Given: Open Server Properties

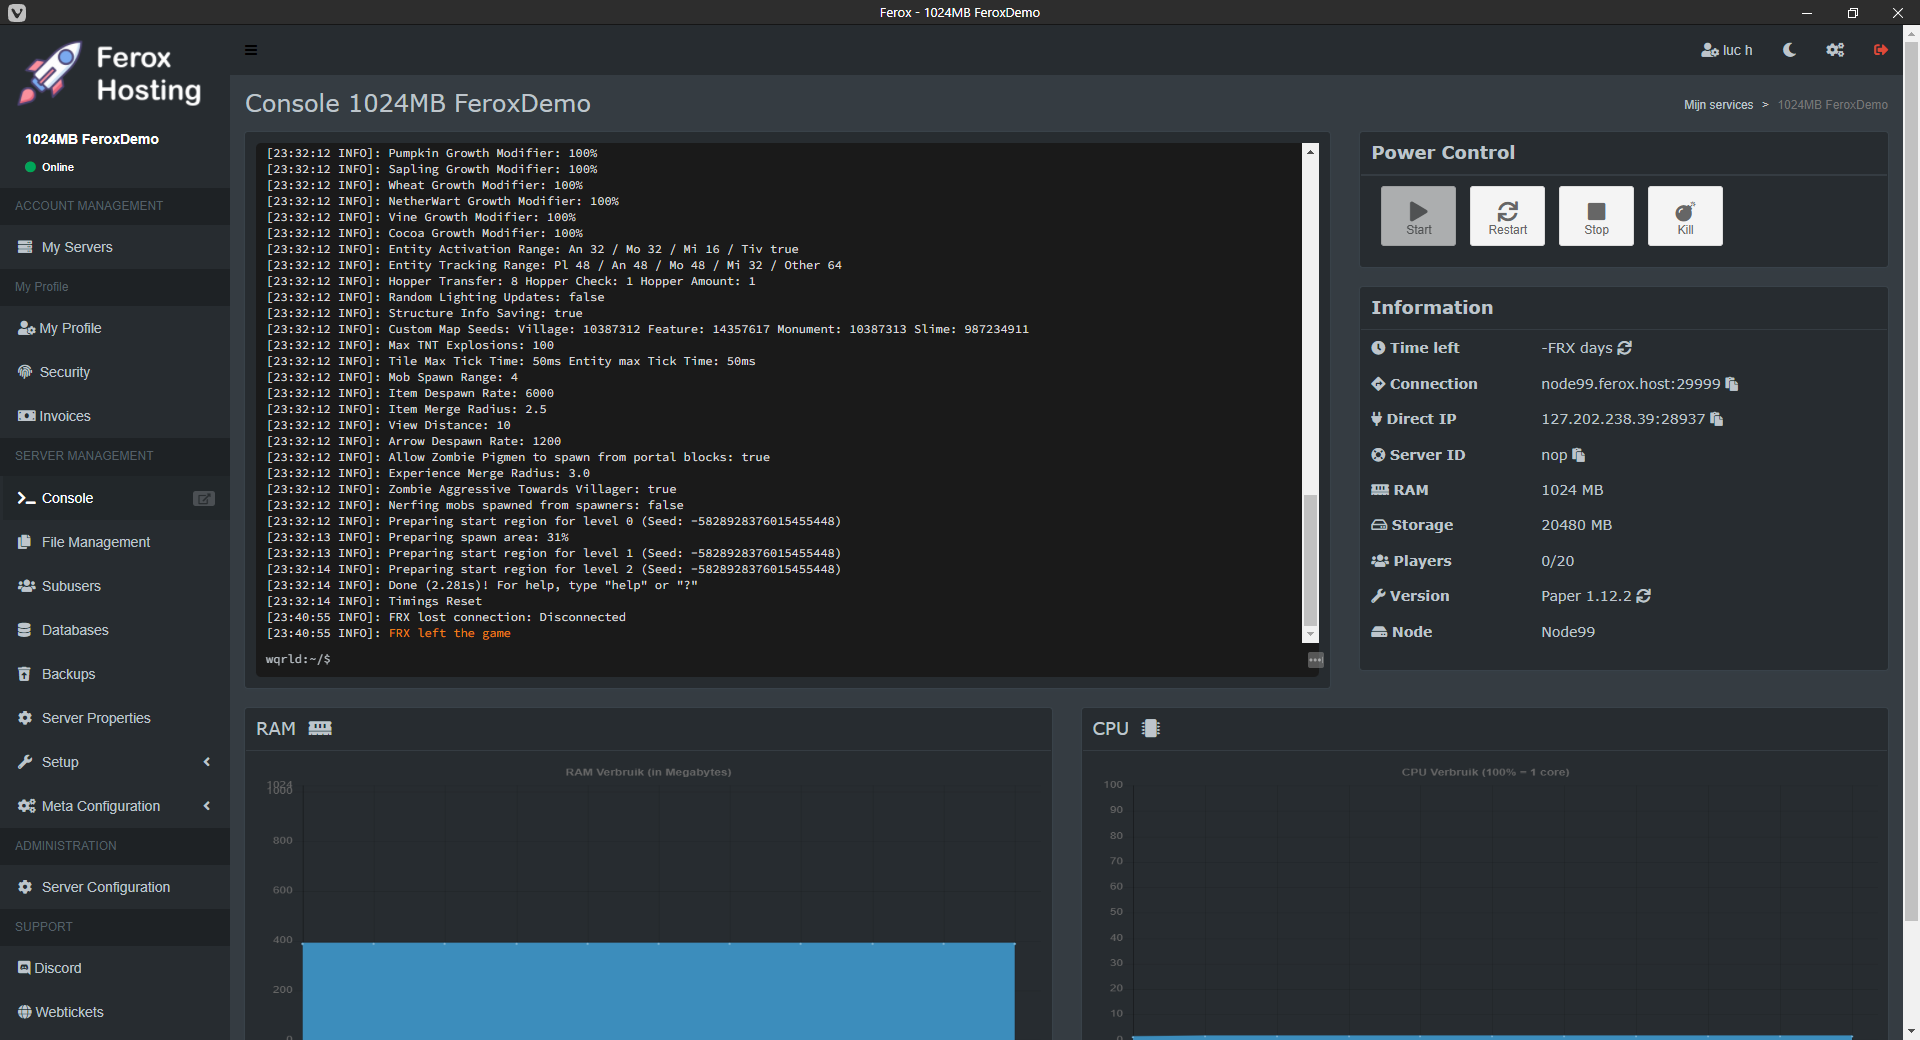Looking at the screenshot, I should click(x=115, y=718).
